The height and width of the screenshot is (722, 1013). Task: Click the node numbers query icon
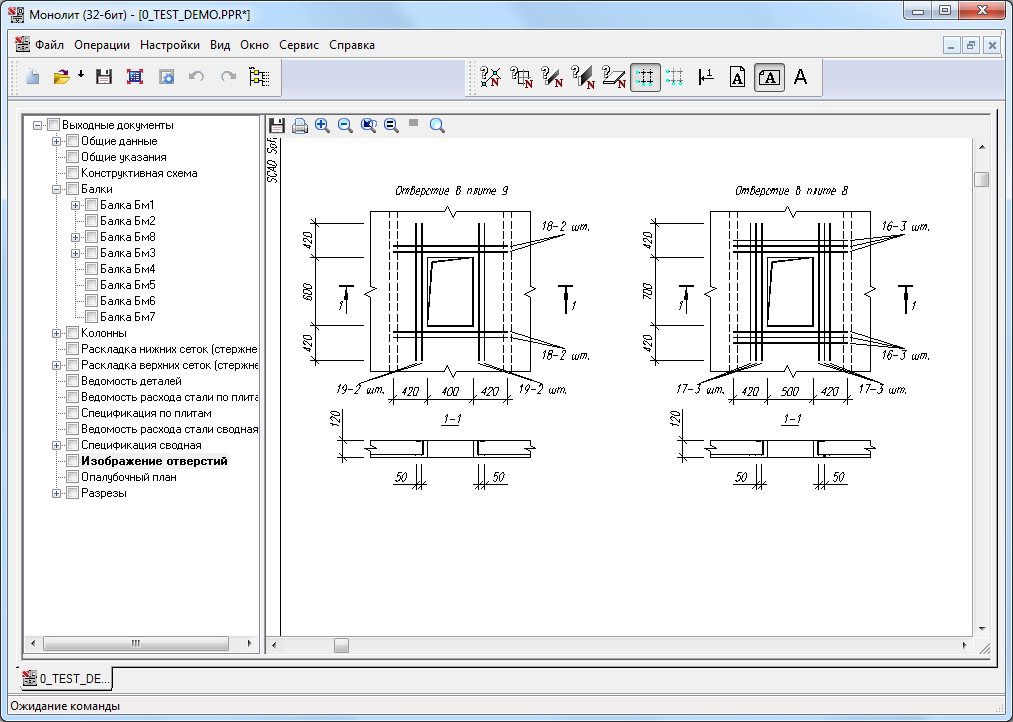point(490,77)
